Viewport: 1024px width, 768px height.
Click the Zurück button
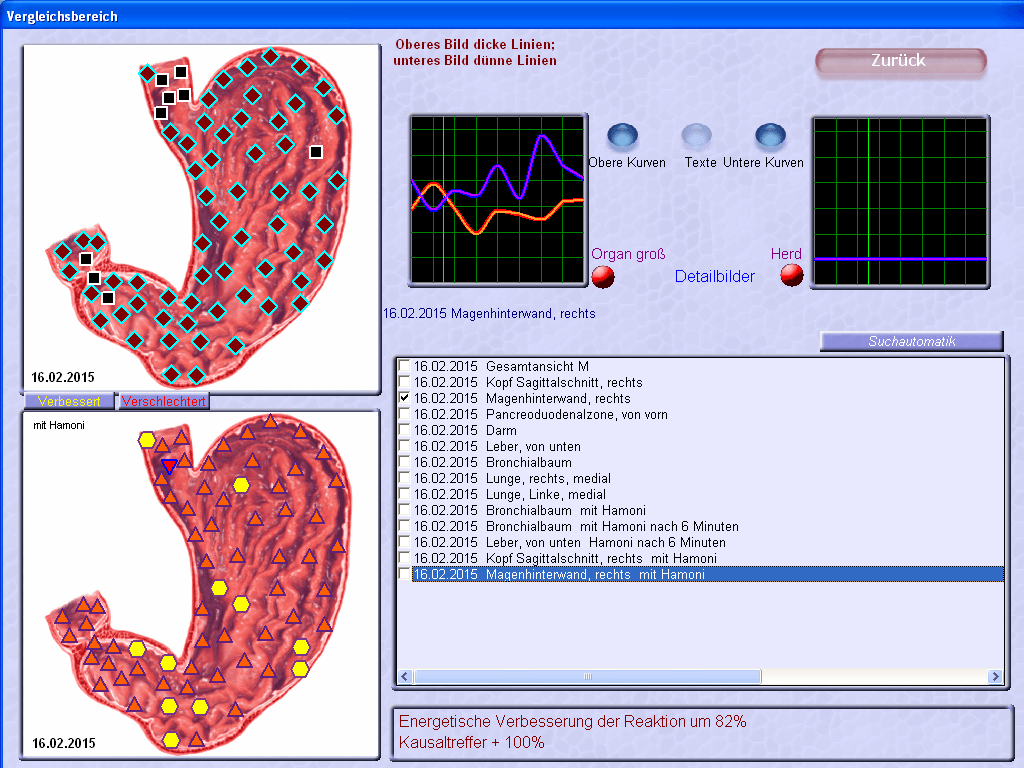tap(901, 62)
